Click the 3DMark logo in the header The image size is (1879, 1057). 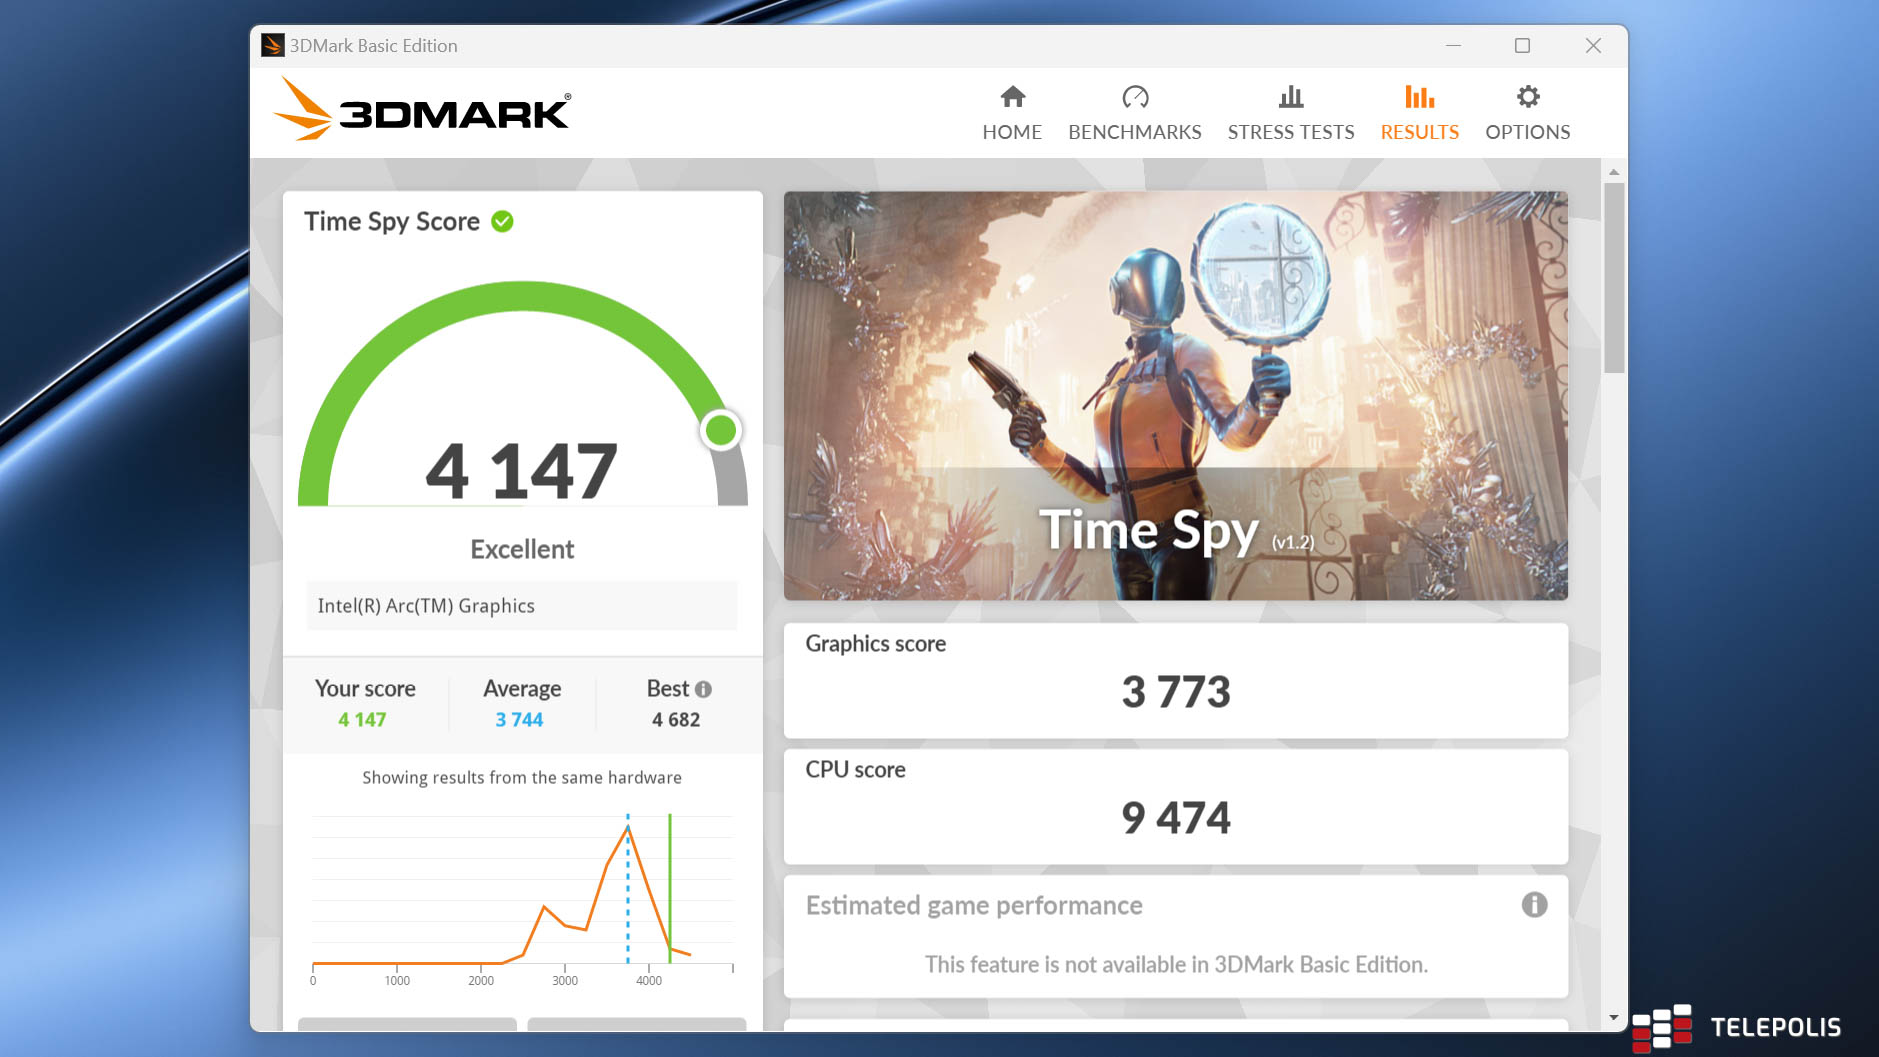click(422, 111)
